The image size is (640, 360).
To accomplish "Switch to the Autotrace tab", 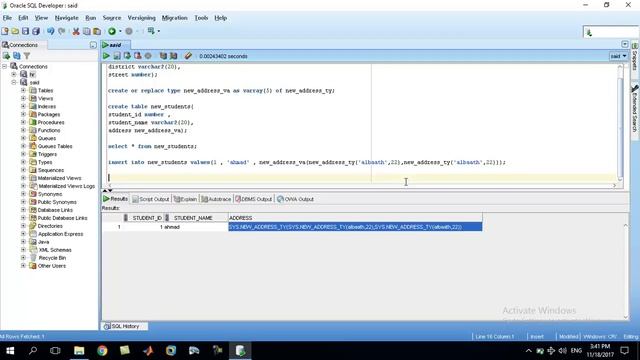I will 216,199.
